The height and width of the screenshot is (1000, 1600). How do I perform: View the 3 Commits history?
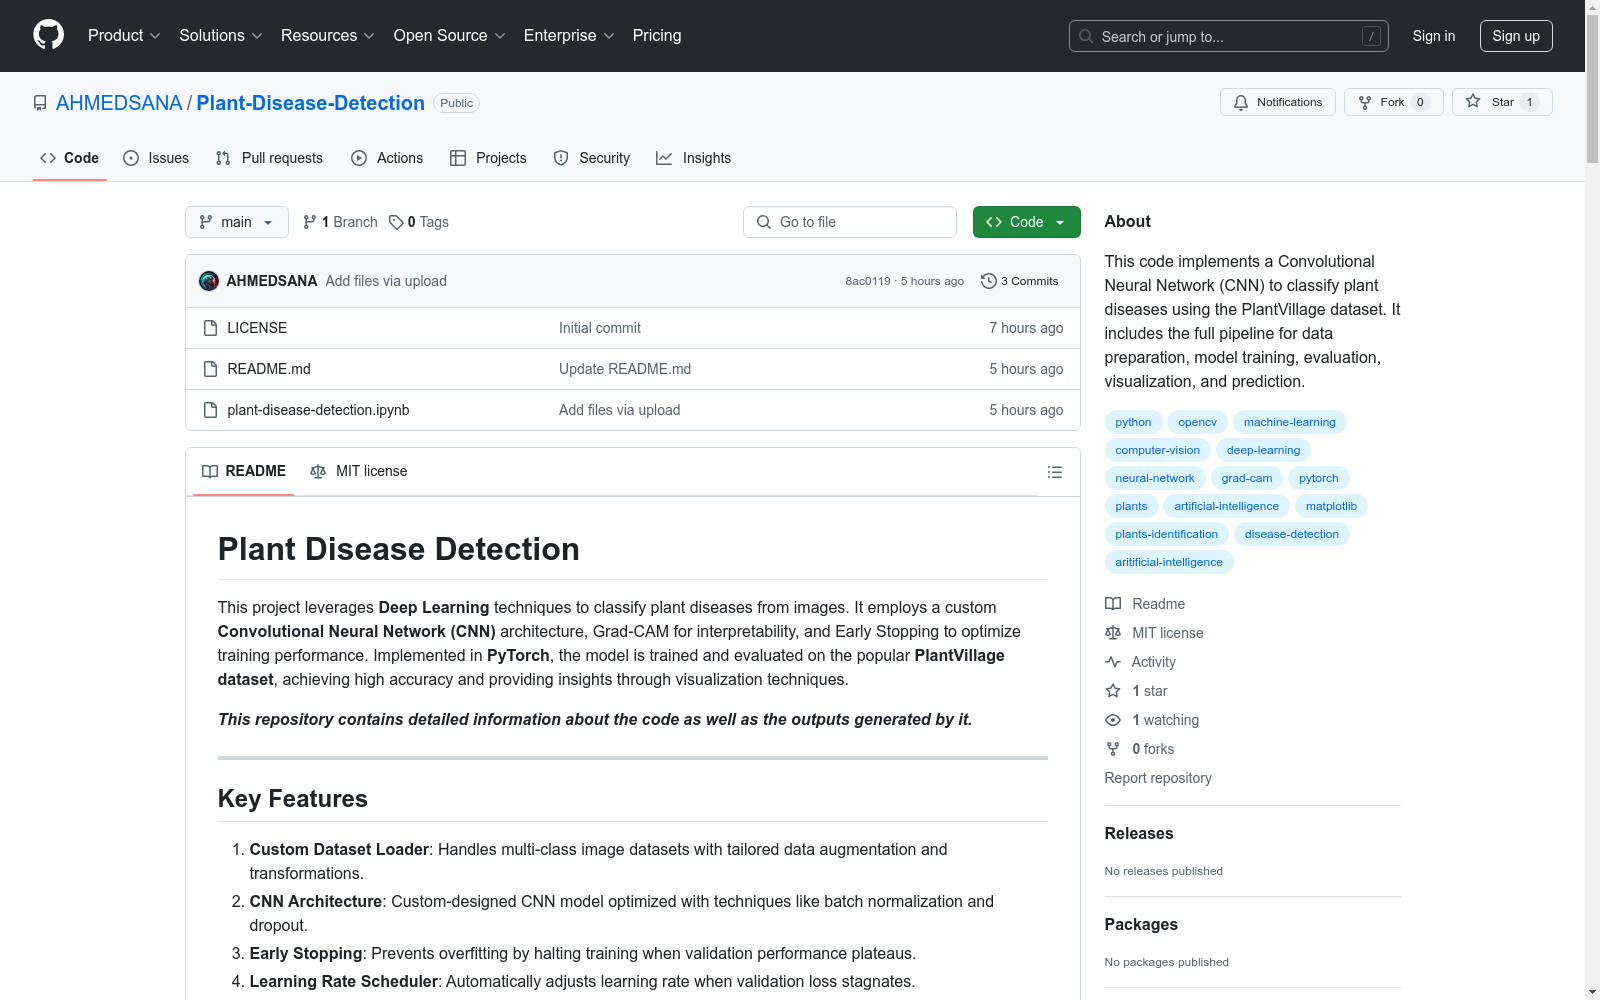(x=1020, y=281)
